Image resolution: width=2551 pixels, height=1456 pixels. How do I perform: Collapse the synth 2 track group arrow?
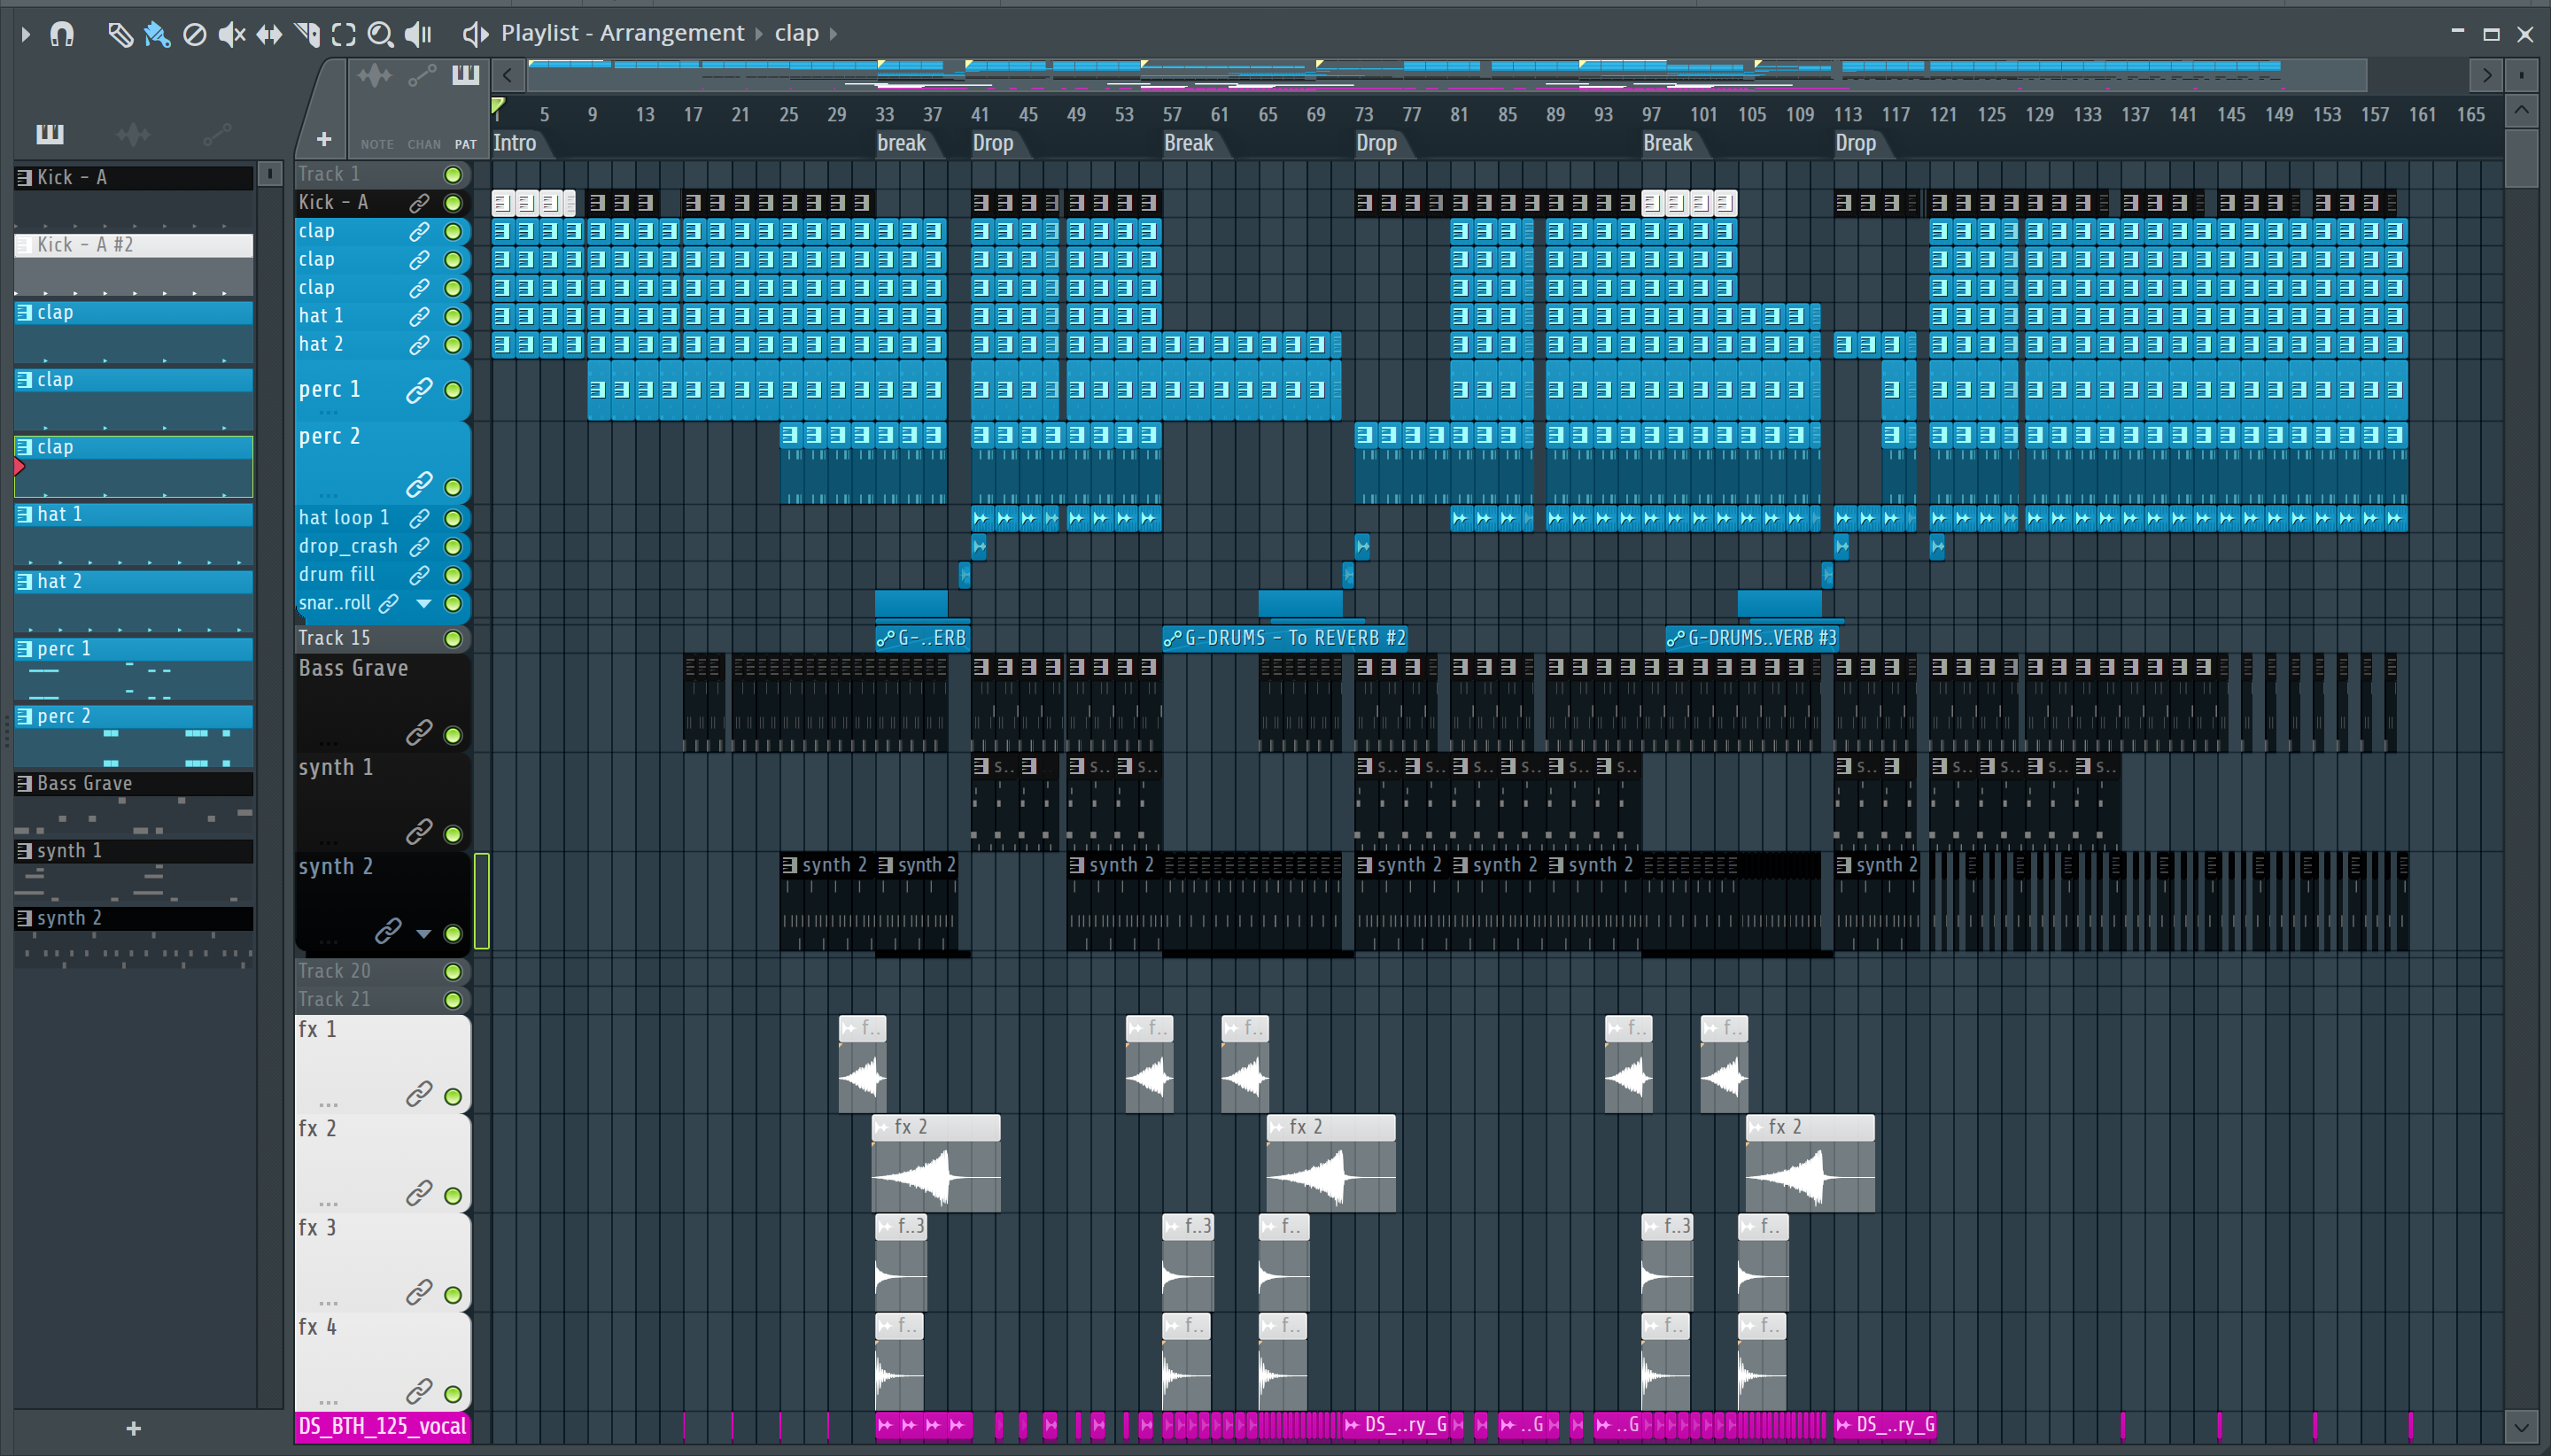[424, 933]
